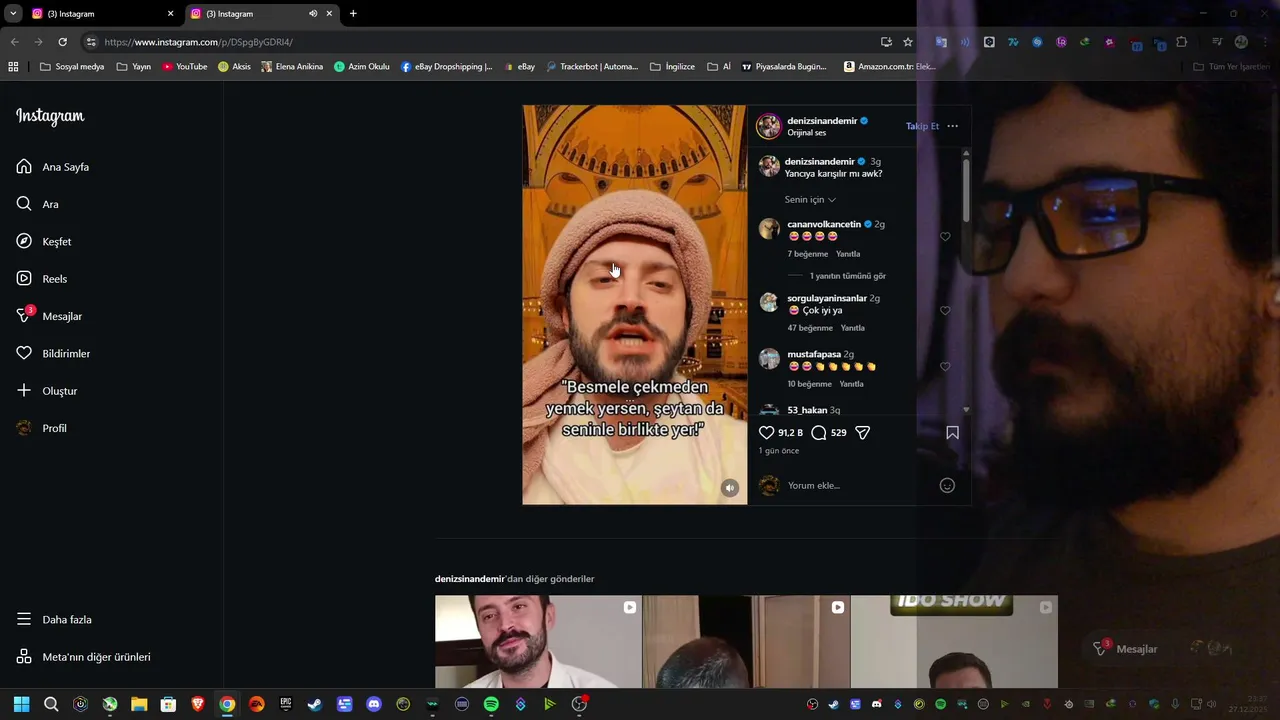This screenshot has height=720, width=1280.
Task: Like the post with the heart icon
Action: click(767, 433)
